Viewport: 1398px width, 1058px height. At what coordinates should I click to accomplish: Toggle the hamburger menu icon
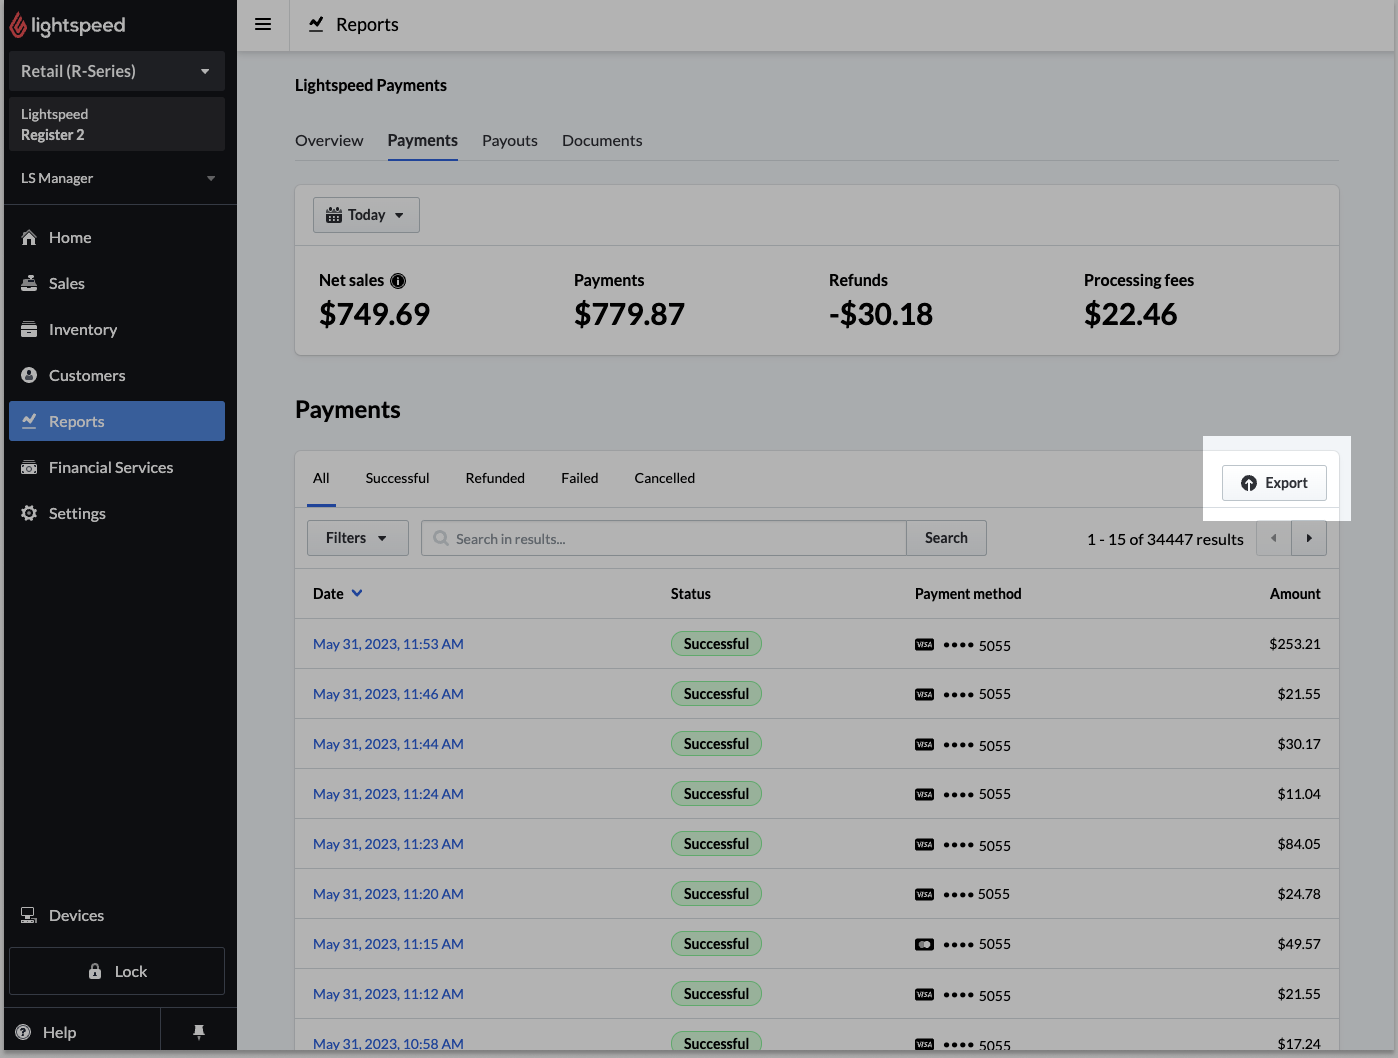coord(263,25)
